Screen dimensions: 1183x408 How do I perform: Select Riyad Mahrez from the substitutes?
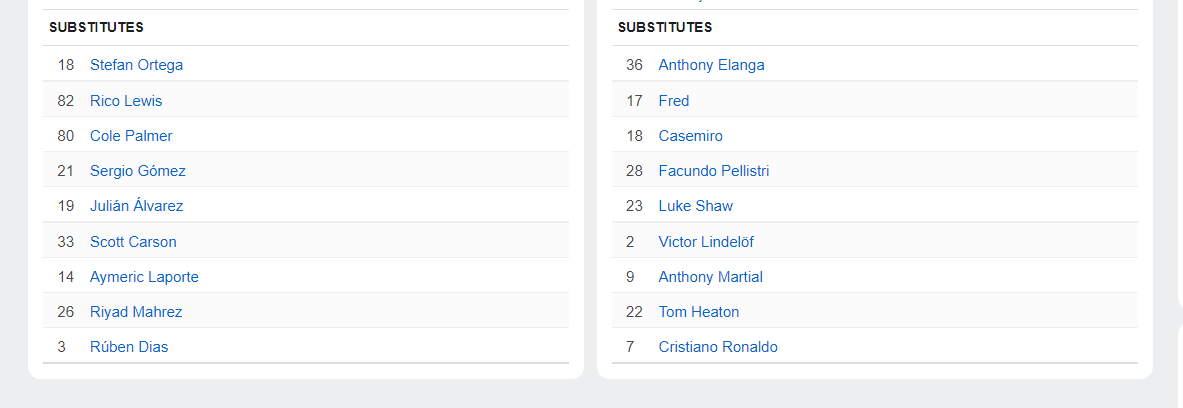pyautogui.click(x=136, y=311)
